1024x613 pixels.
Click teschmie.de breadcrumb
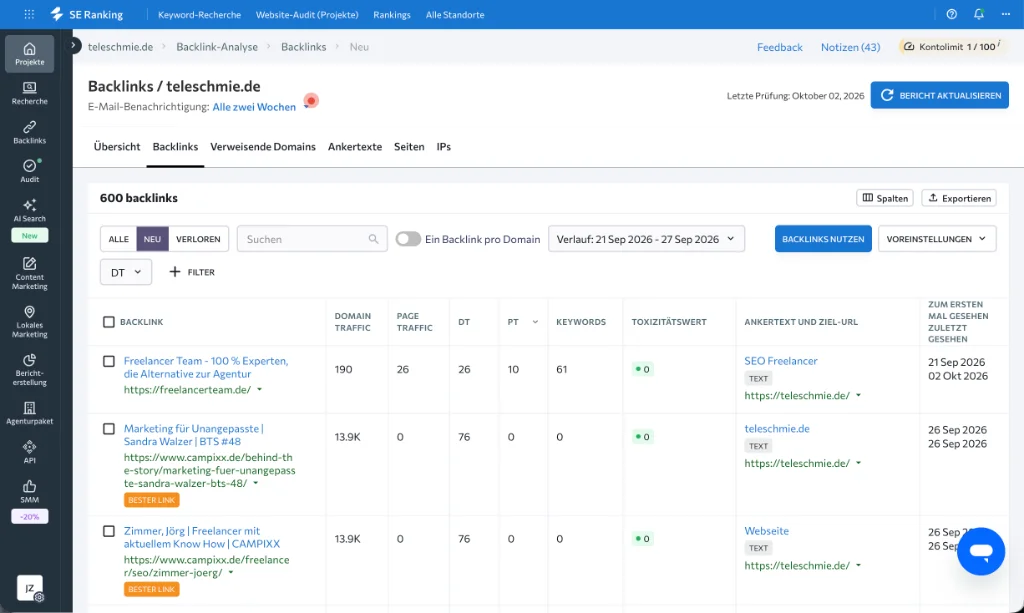click(x=121, y=47)
